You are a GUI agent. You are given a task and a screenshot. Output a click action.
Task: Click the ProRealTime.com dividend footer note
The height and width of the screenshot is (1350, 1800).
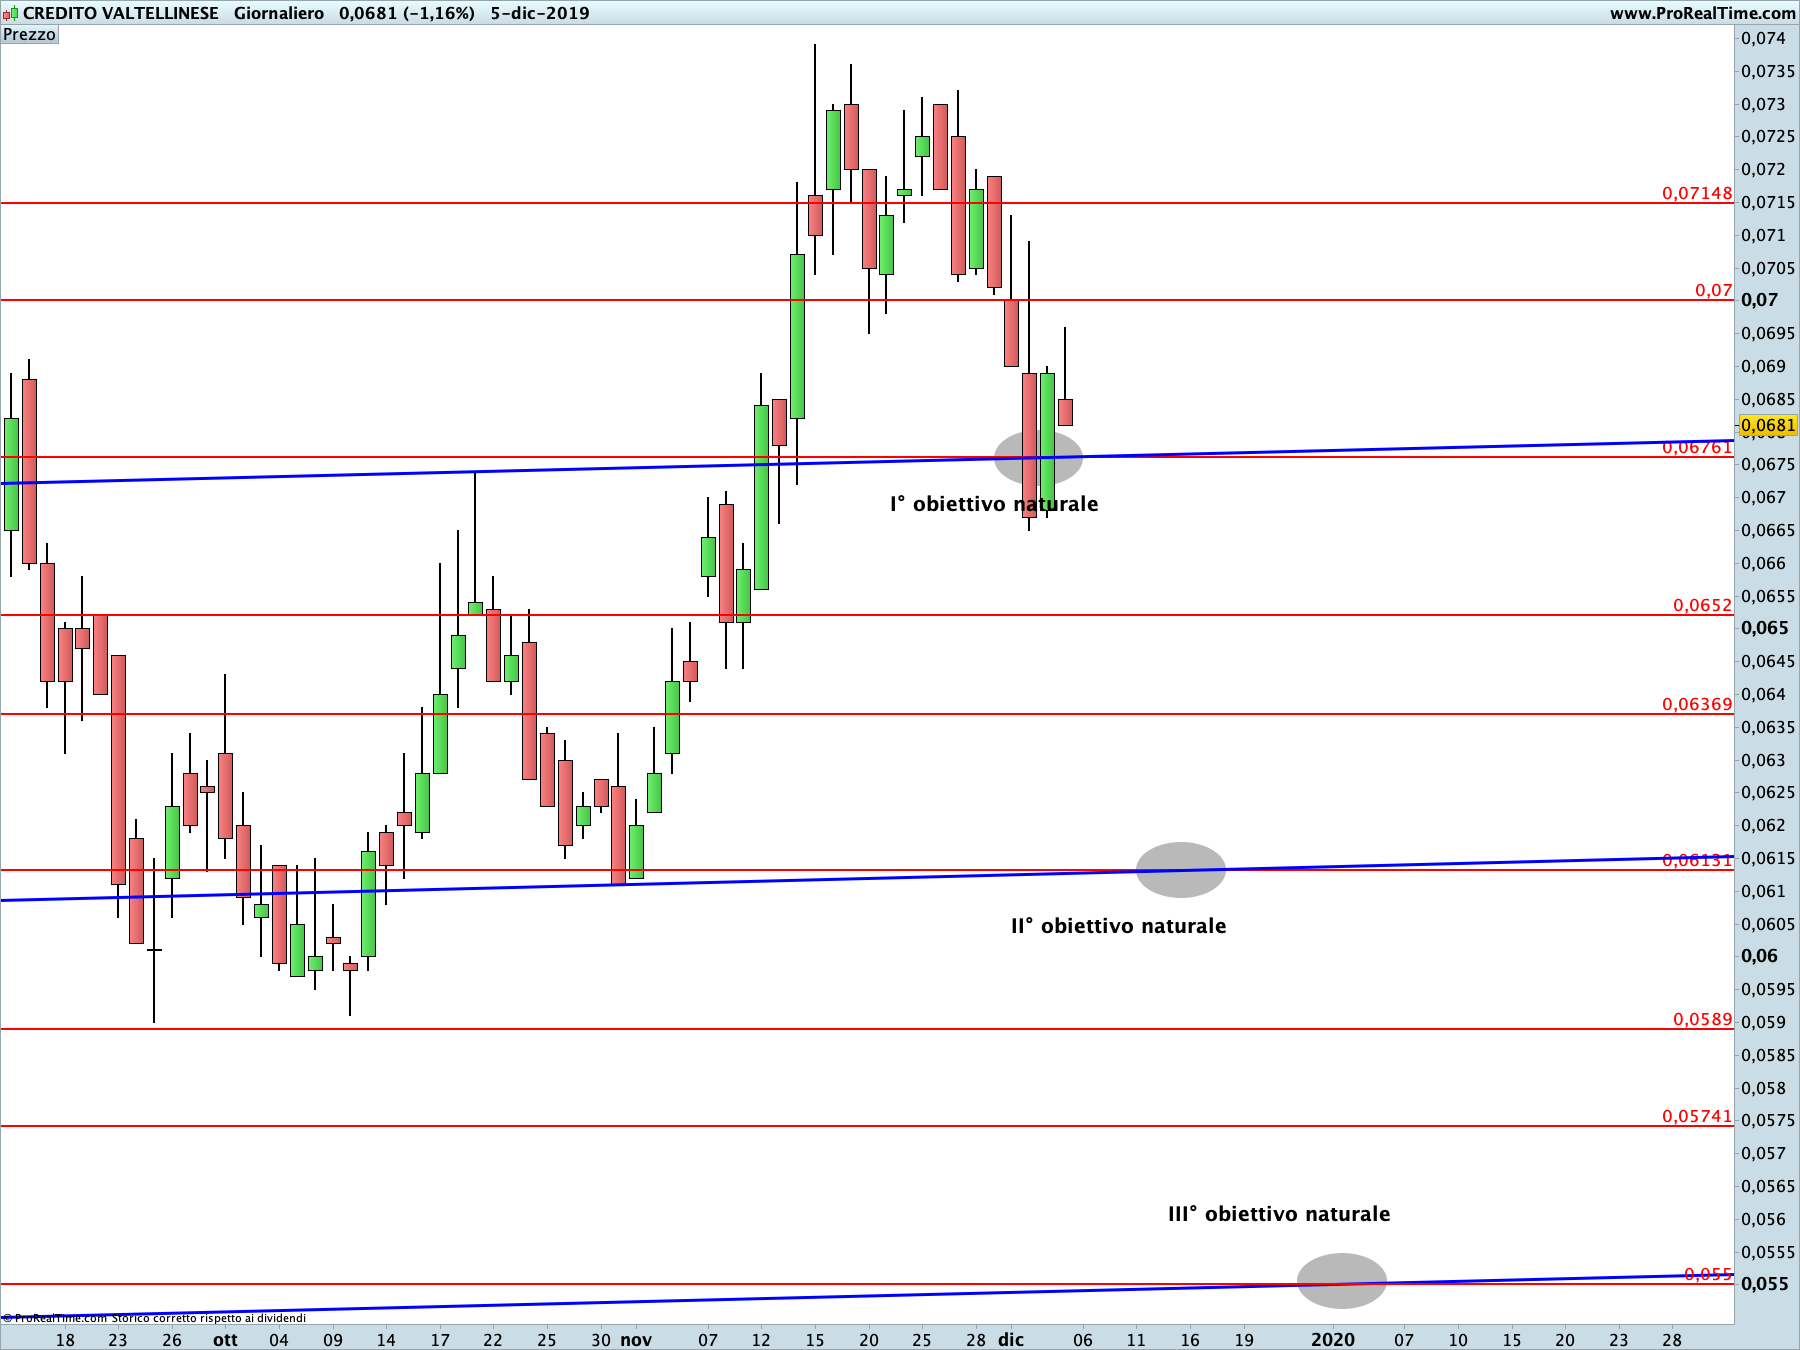pos(154,1318)
